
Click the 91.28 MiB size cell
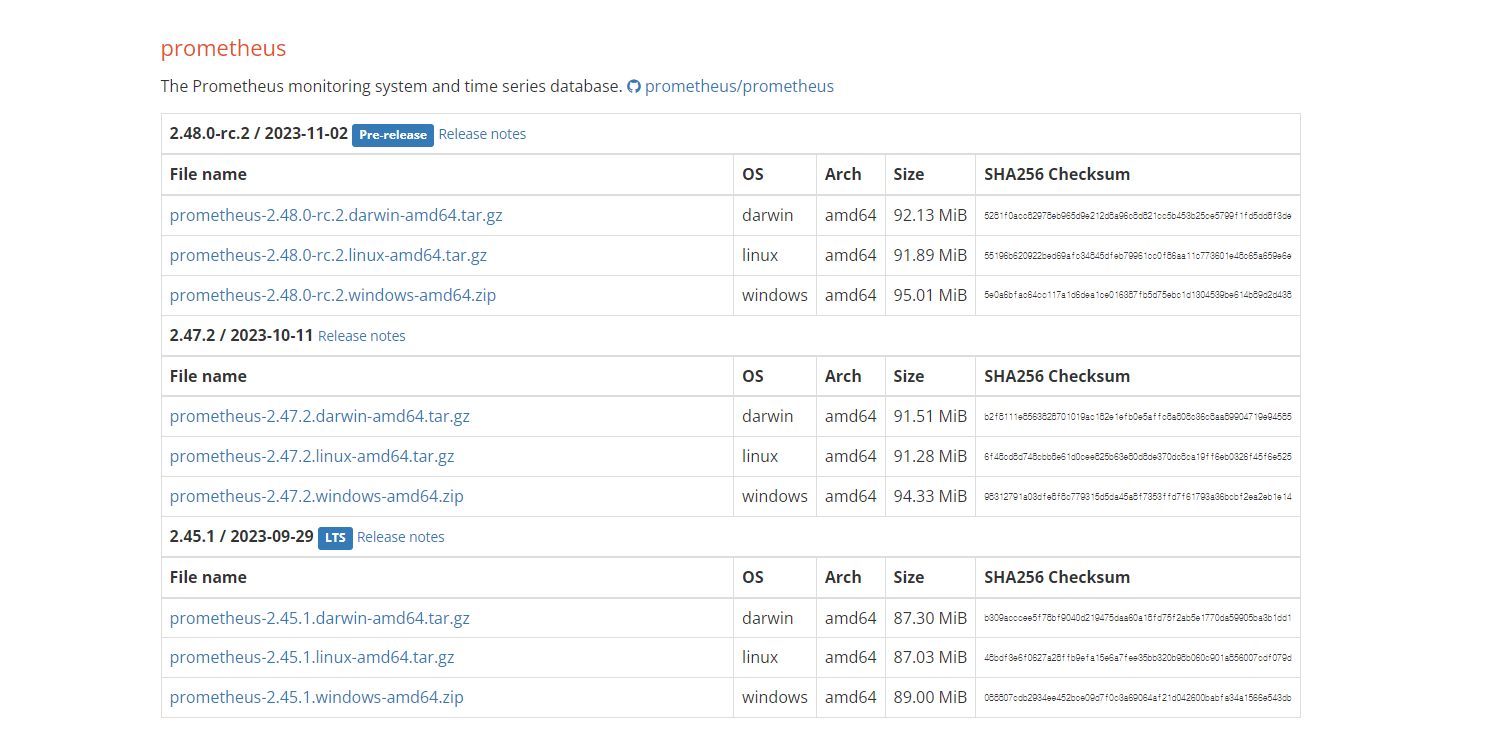930,456
